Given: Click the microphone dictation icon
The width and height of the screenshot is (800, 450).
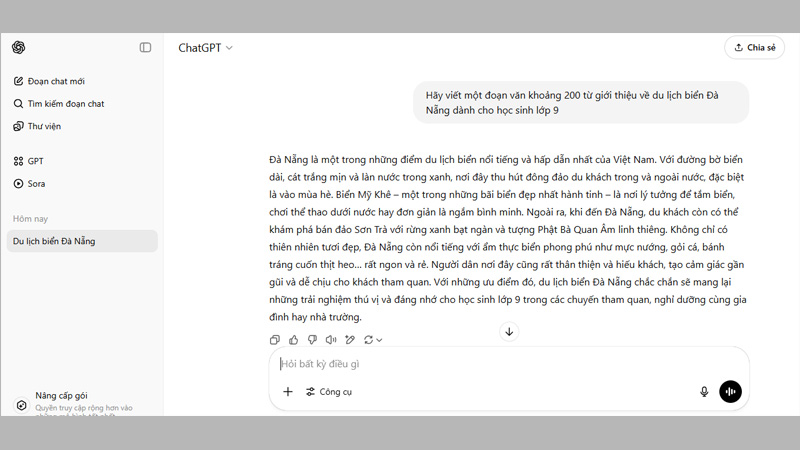Looking at the screenshot, I should (704, 392).
